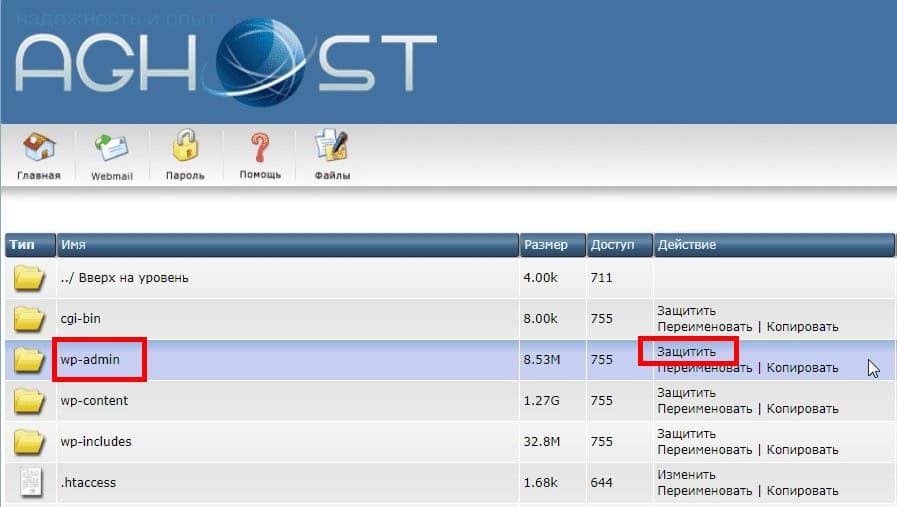Click the Доступ column header
Screen dimensions: 897x507
[x=613, y=245]
